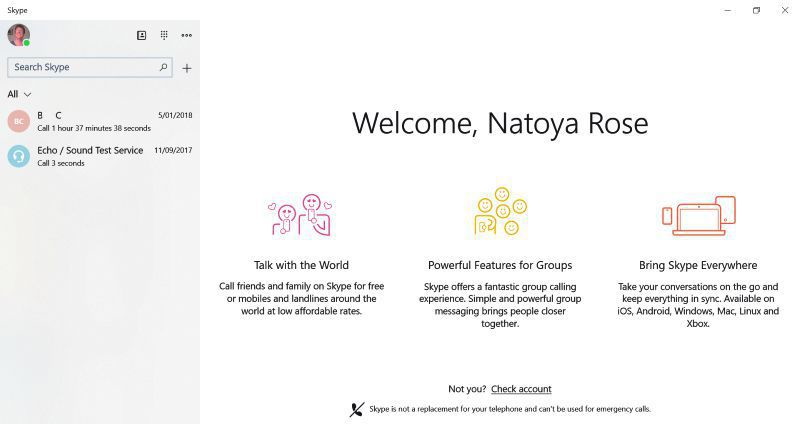
Task: Click the Call 3 seconds text
Action: click(x=61, y=163)
